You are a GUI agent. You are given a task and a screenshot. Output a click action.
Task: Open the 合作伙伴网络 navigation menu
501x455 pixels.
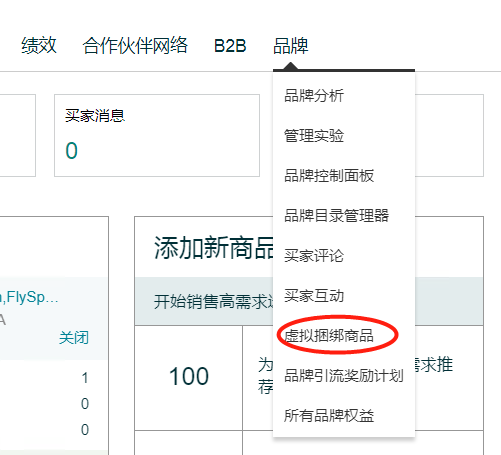(135, 46)
